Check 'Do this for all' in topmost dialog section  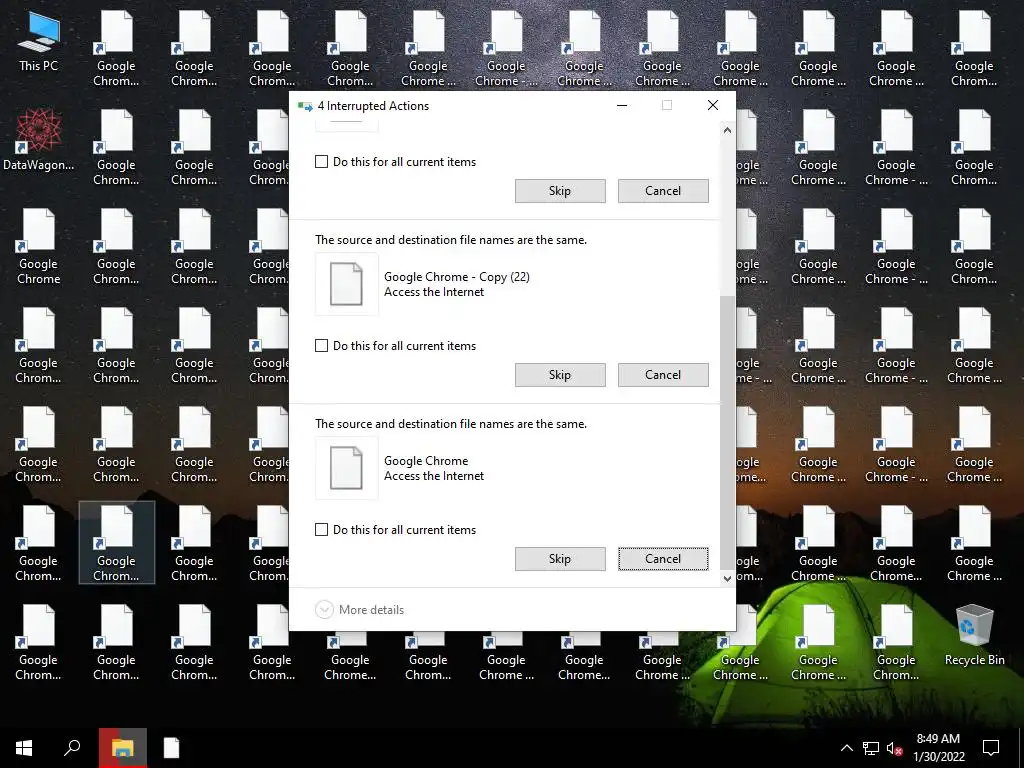point(321,161)
